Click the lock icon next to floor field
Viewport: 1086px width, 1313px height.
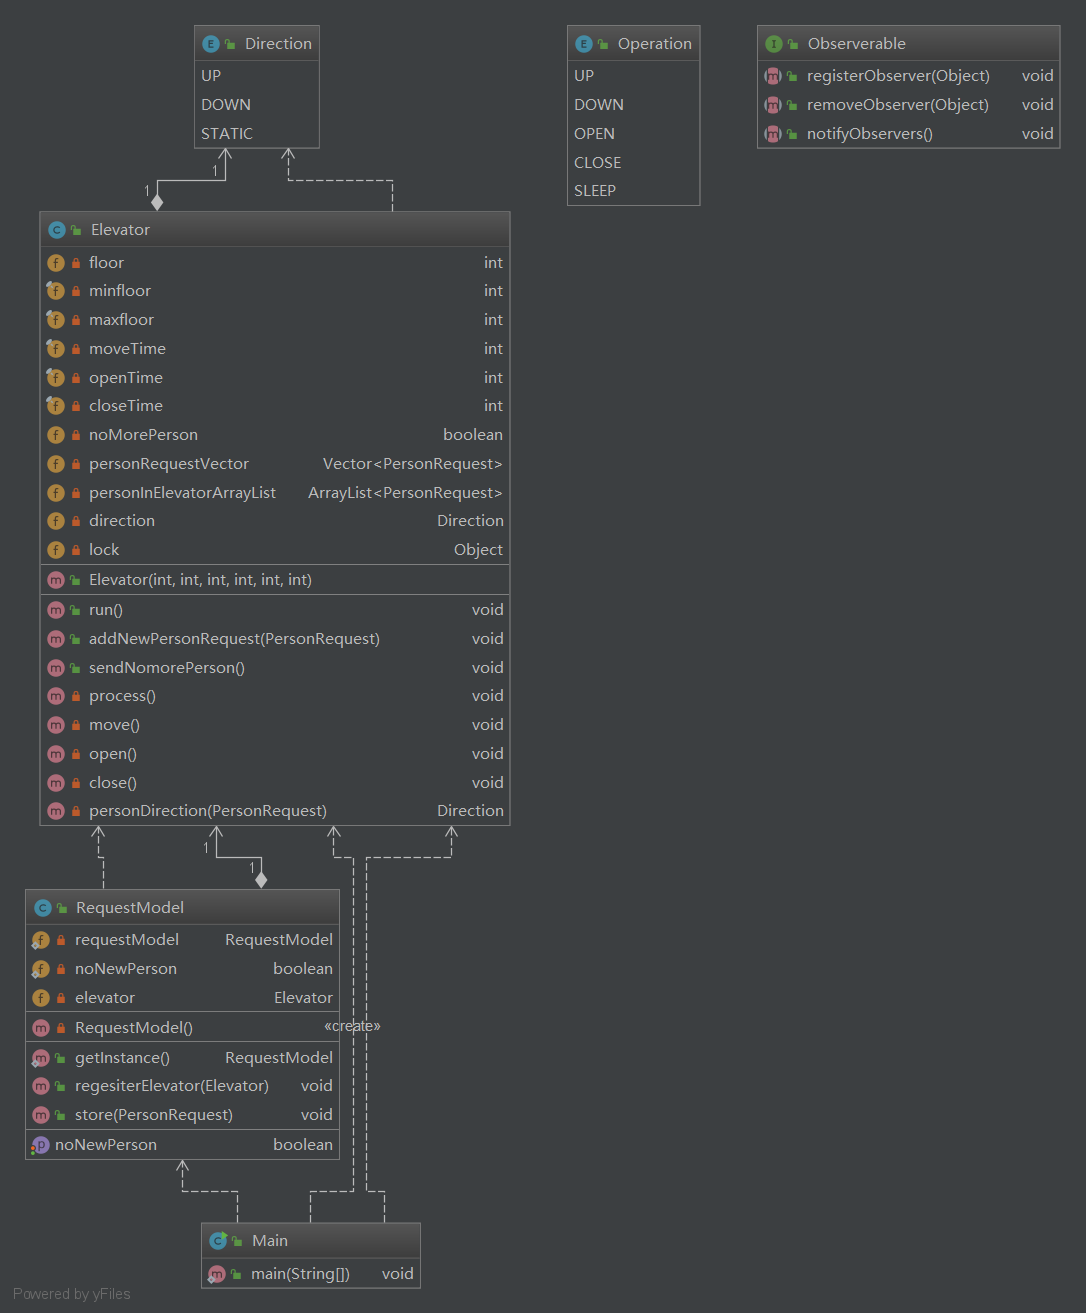point(76,263)
